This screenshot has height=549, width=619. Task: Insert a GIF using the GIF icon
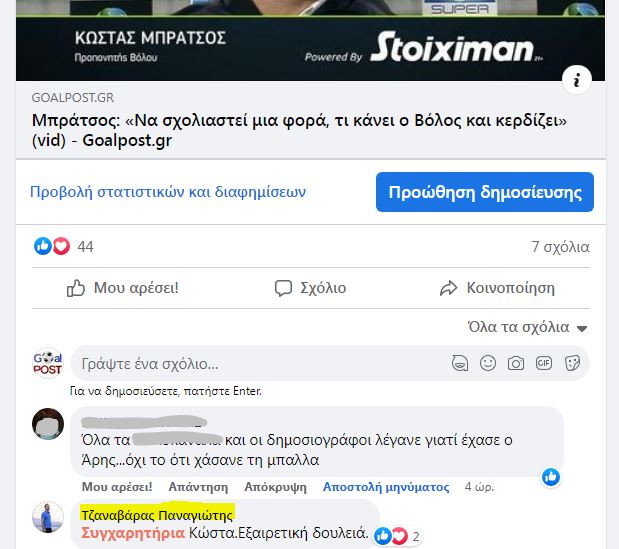click(544, 363)
